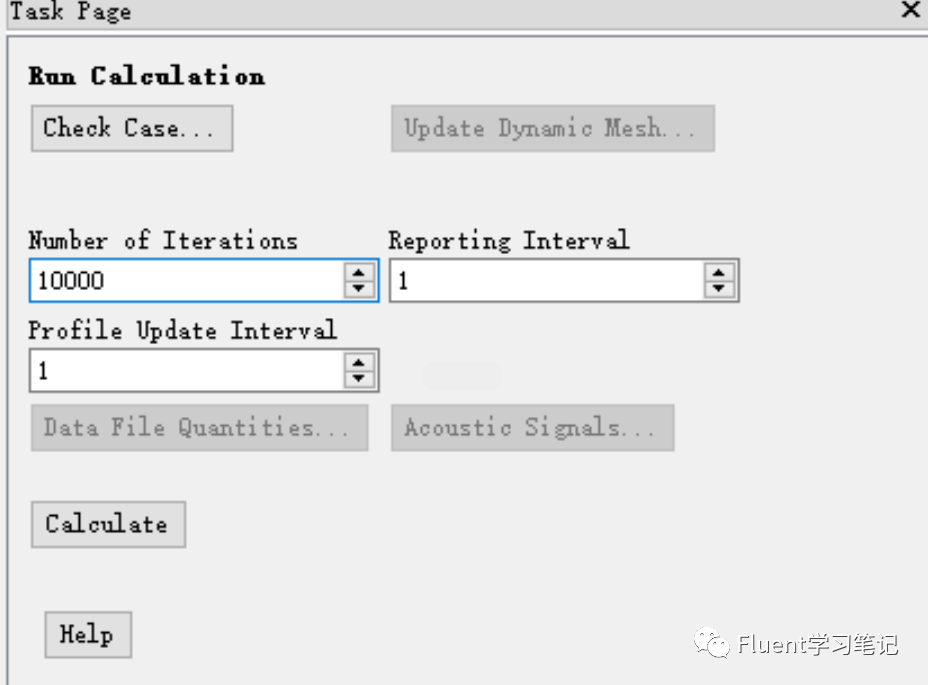
Task: Close the Task Page panel
Action: (910, 9)
